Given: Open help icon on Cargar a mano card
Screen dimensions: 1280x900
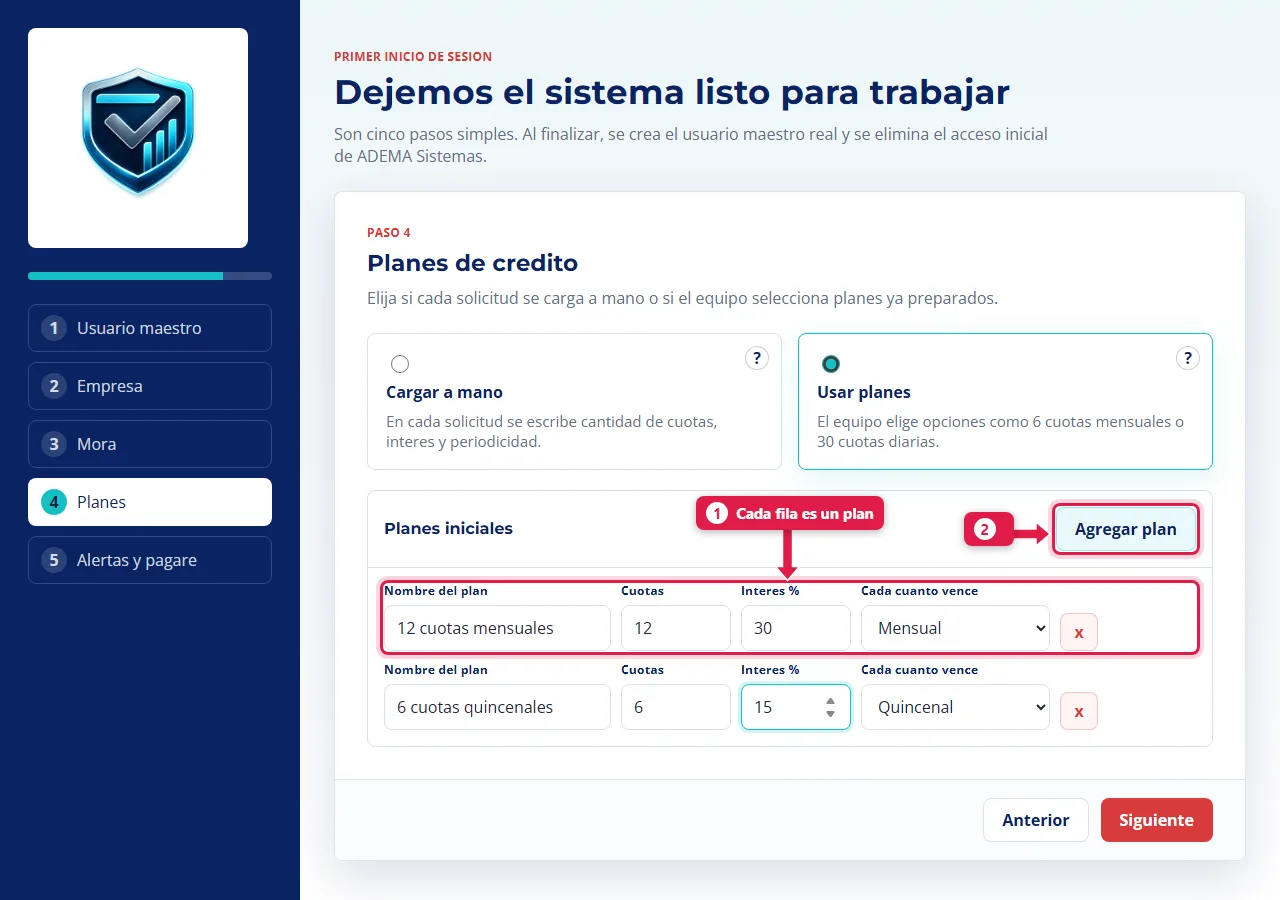Looking at the screenshot, I should point(757,358).
